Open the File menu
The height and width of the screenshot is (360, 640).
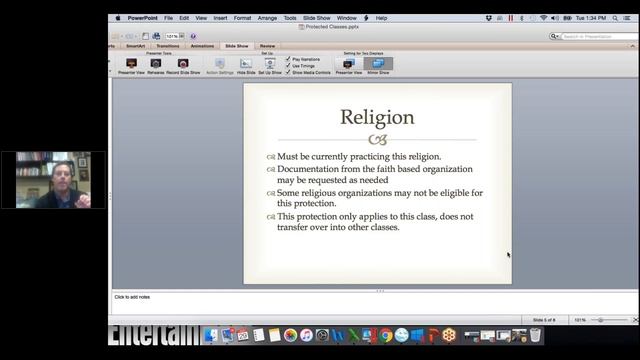tap(168, 18)
